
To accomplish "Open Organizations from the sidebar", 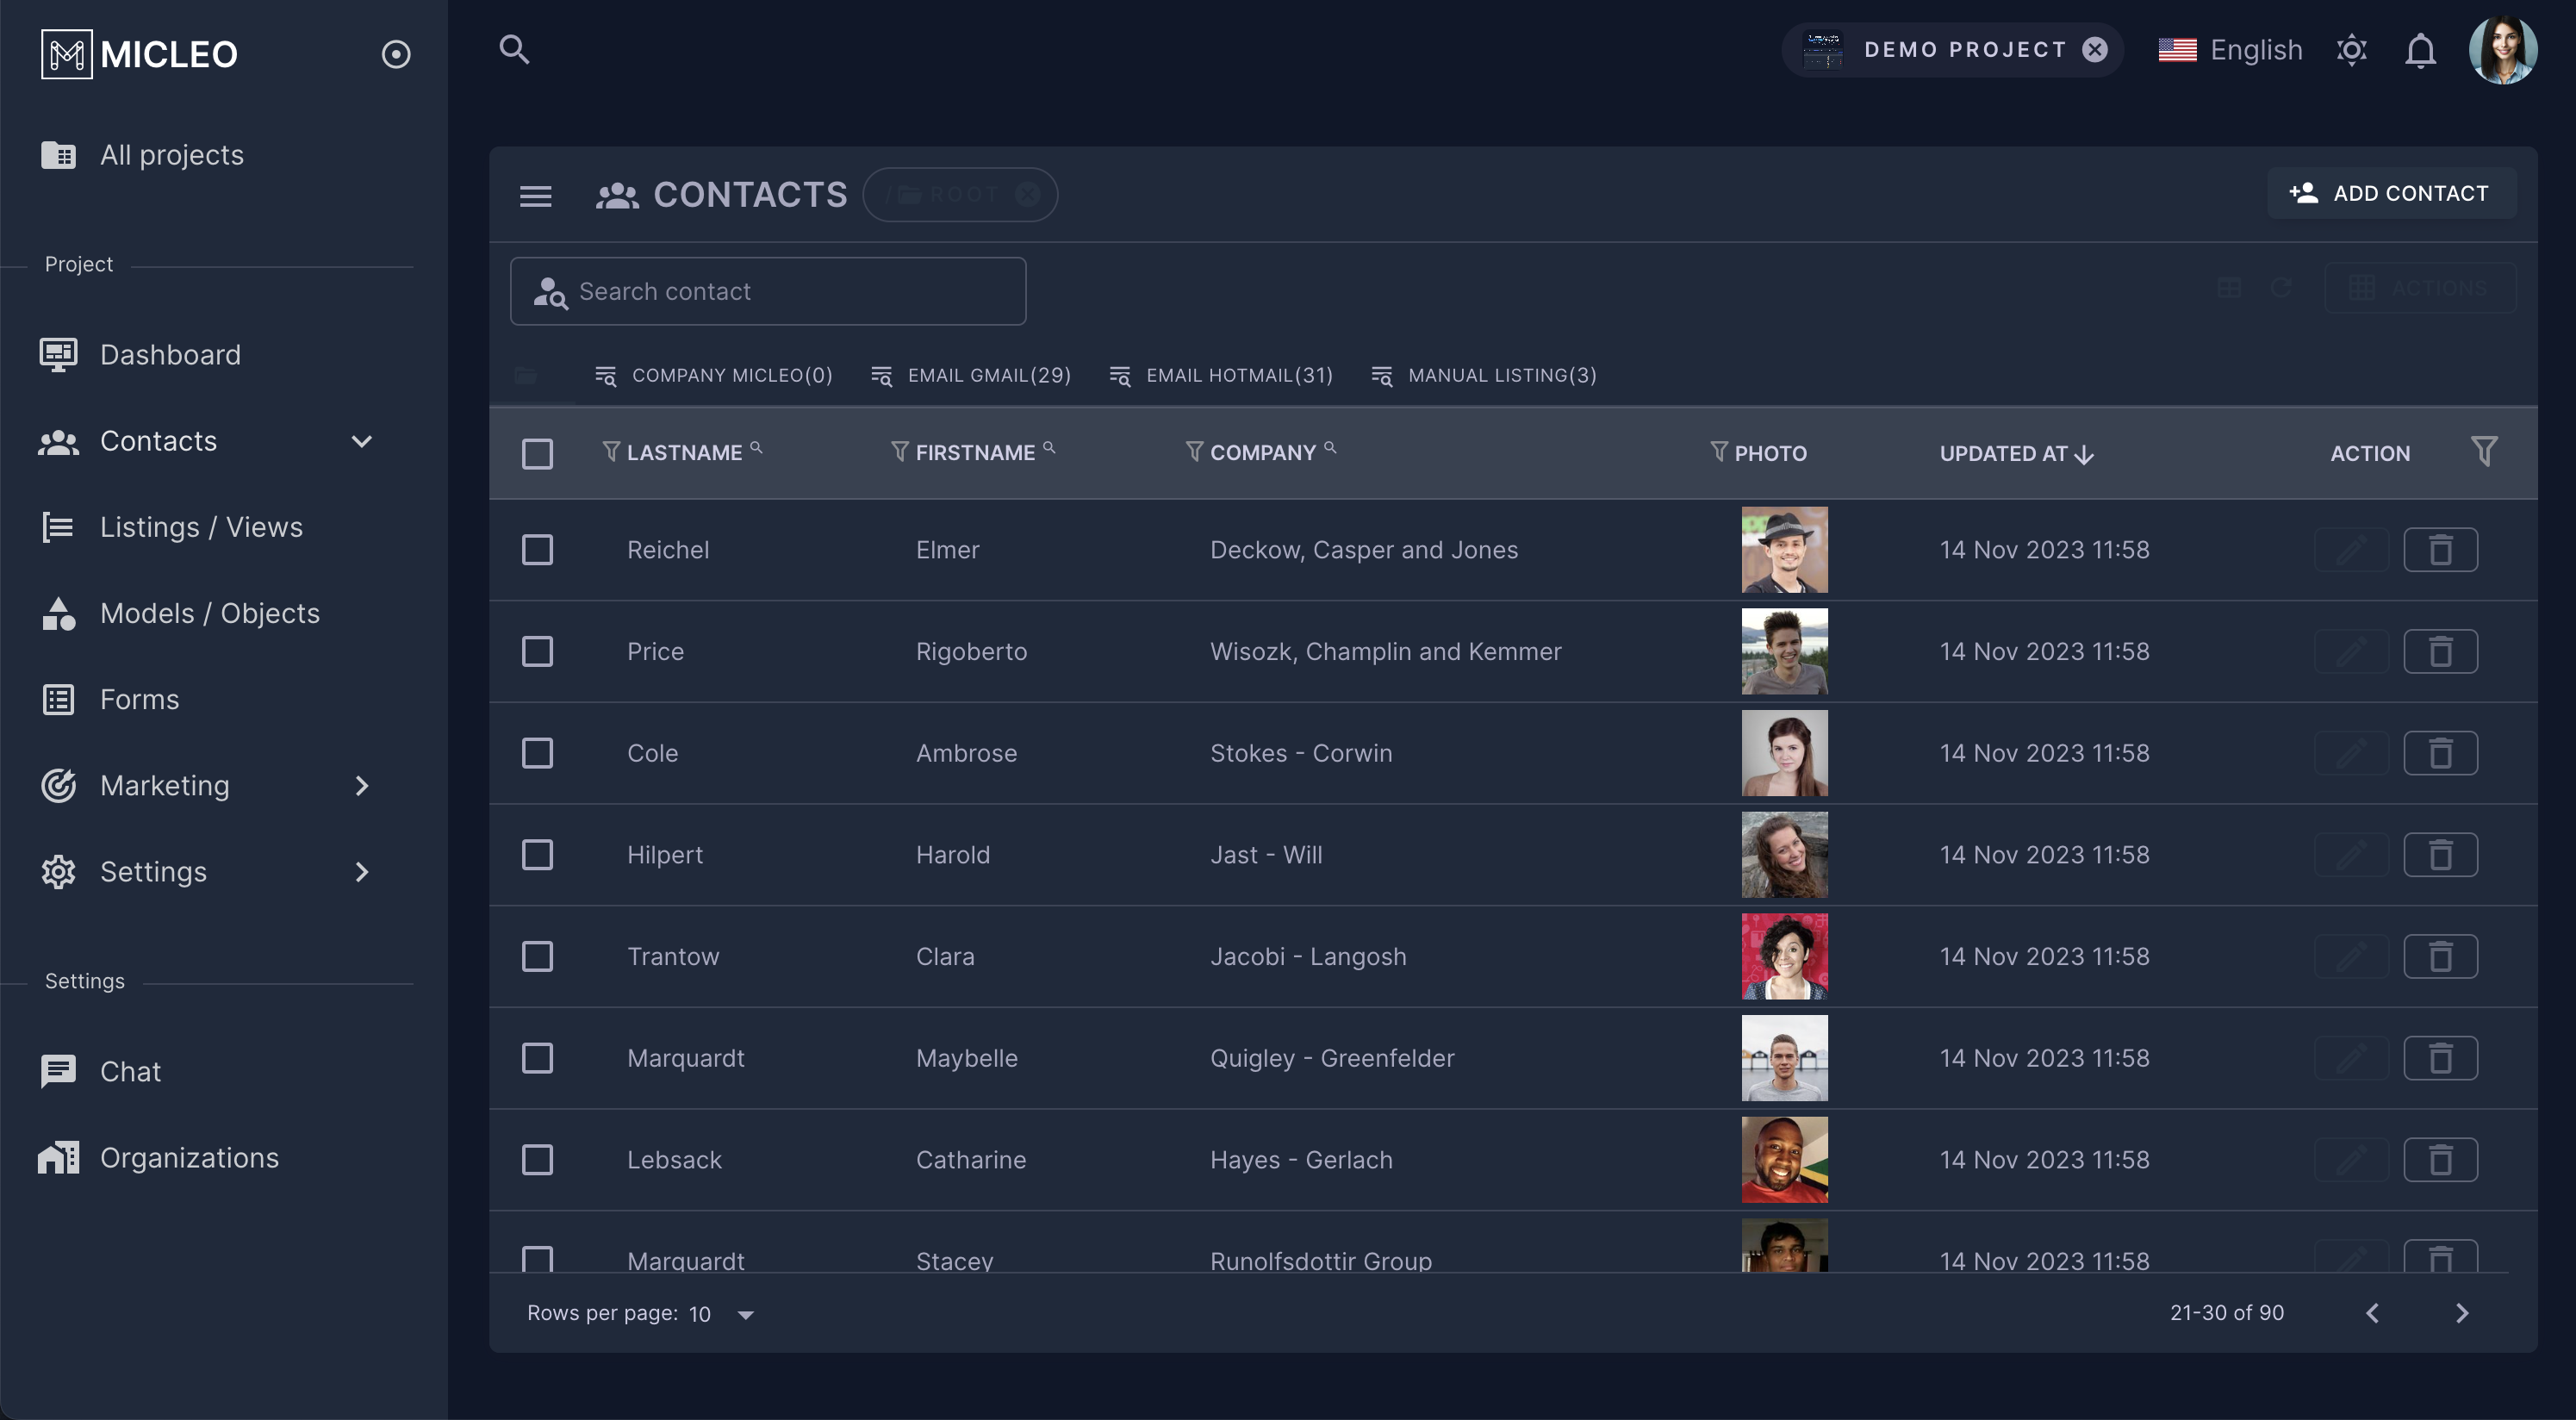I will (189, 1157).
